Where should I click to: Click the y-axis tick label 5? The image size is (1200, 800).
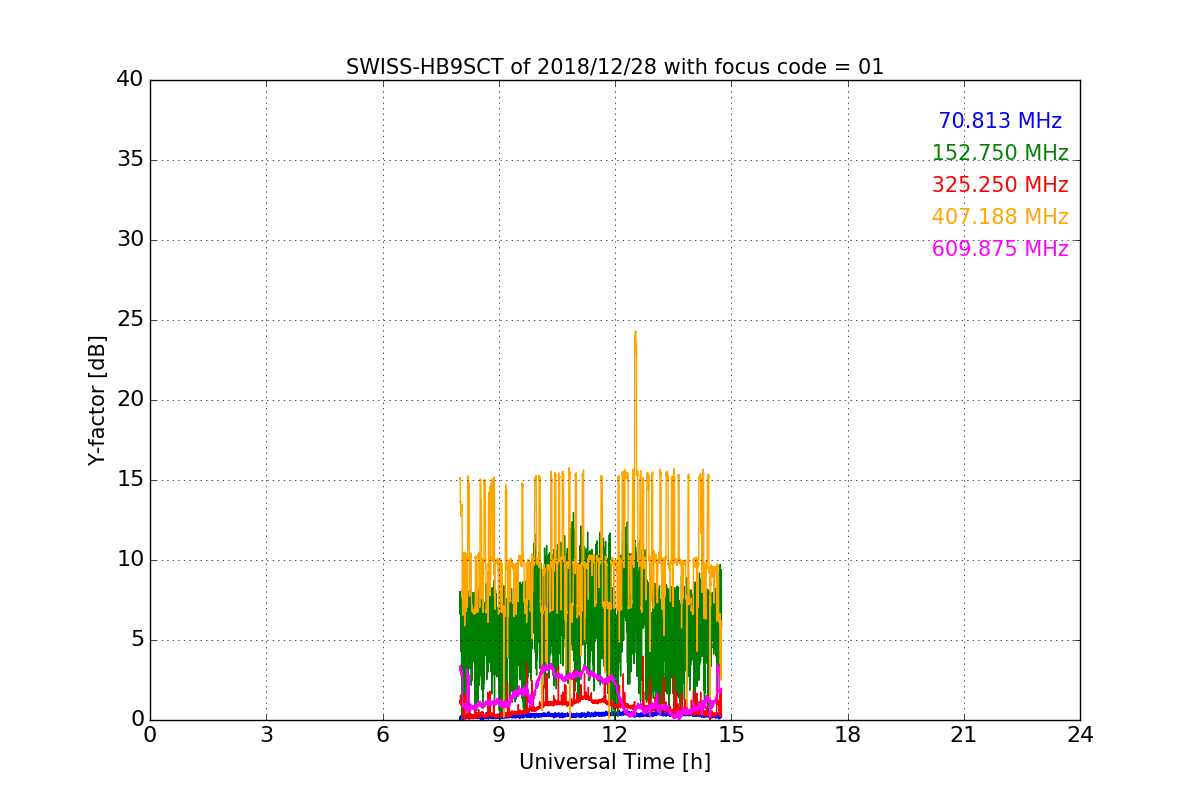click(136, 640)
